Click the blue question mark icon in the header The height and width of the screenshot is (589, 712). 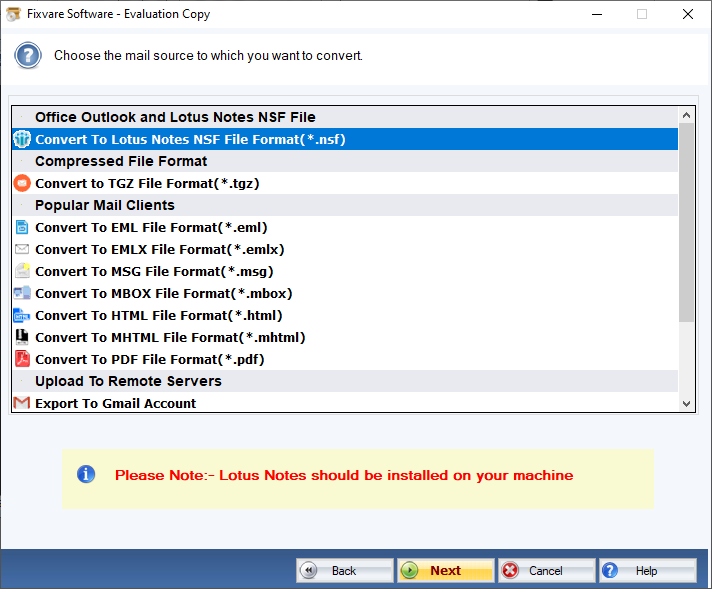pyautogui.click(x=28, y=55)
